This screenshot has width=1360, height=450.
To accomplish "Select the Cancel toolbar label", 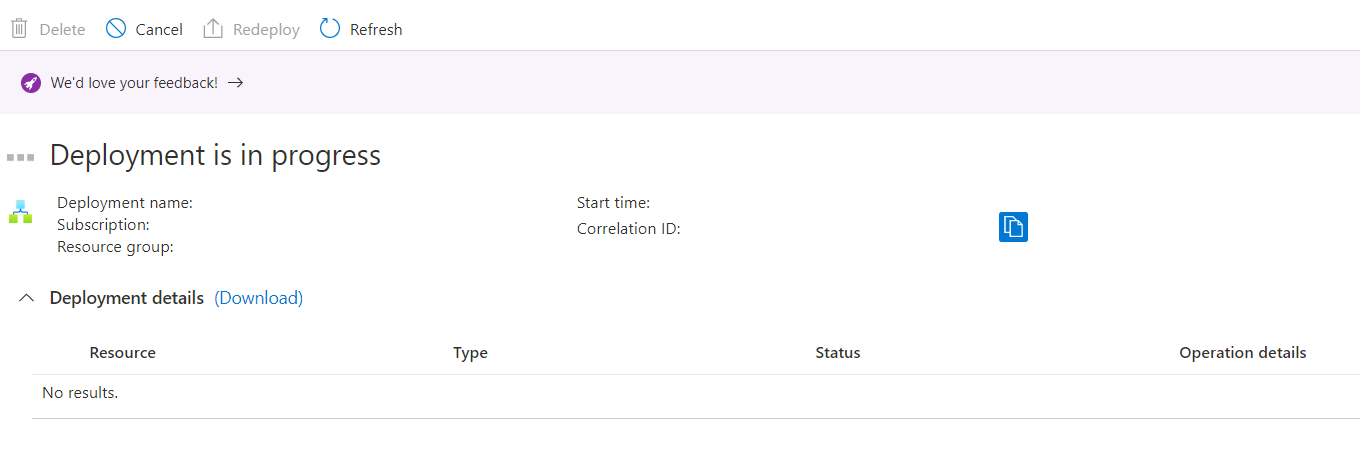I will click(x=159, y=30).
